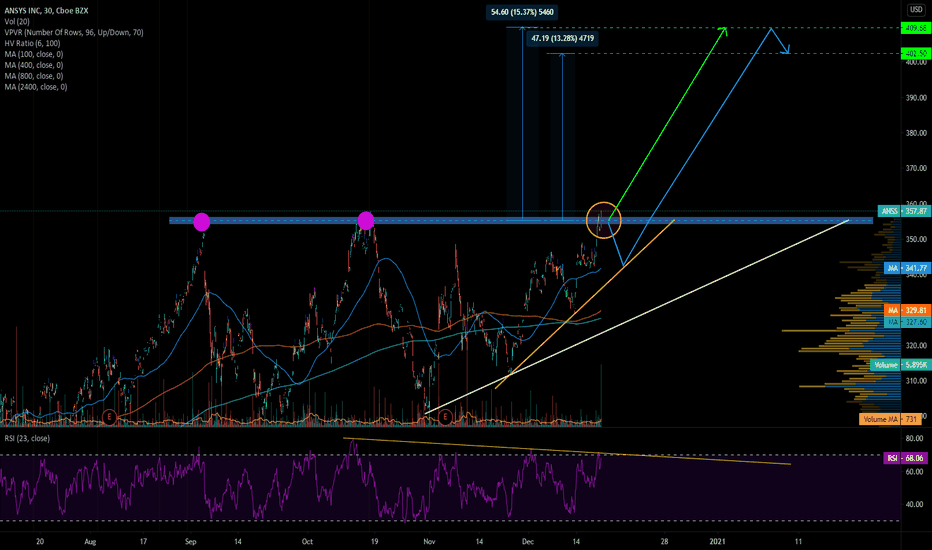Select the 54.60 (15.37%) measurement label

pyautogui.click(x=522, y=12)
